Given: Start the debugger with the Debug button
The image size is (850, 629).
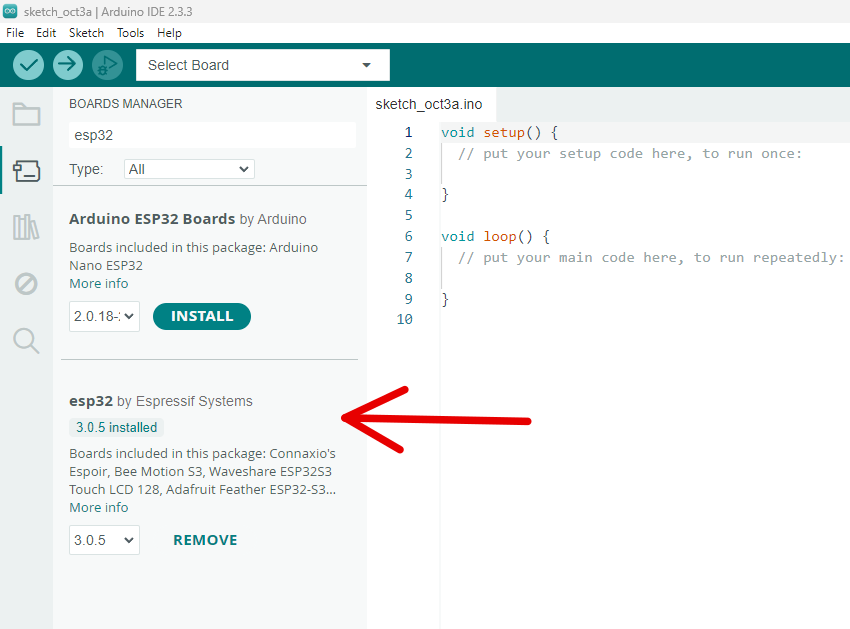Looking at the screenshot, I should click(107, 65).
